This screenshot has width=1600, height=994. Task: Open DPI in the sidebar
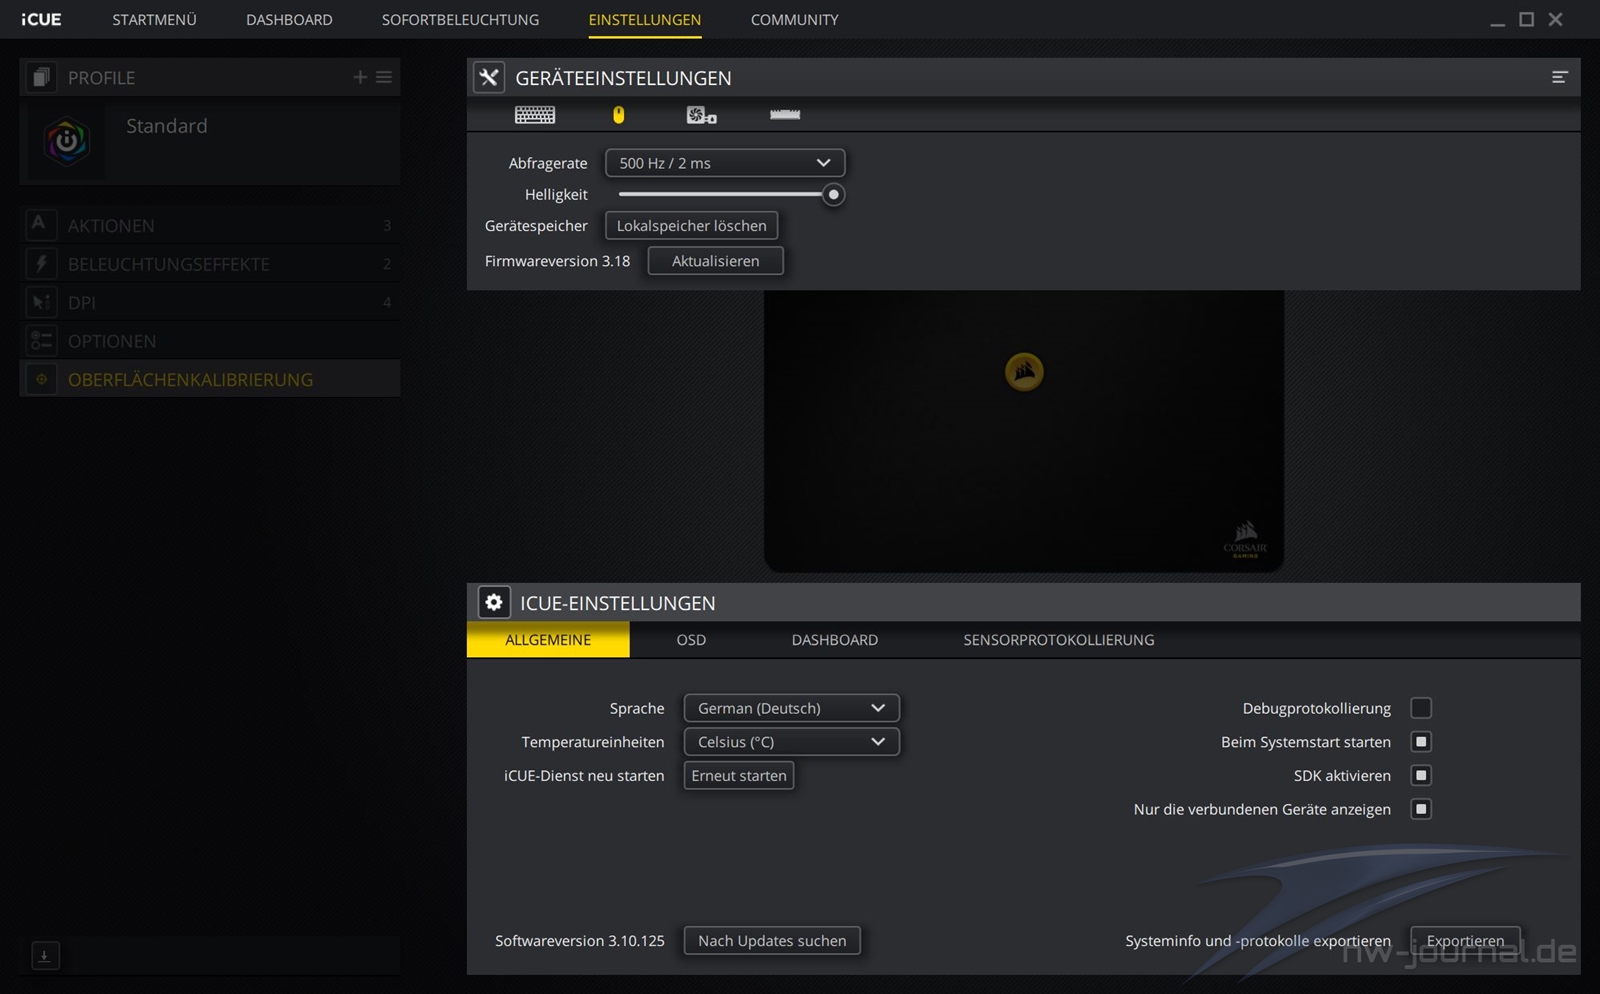210,302
